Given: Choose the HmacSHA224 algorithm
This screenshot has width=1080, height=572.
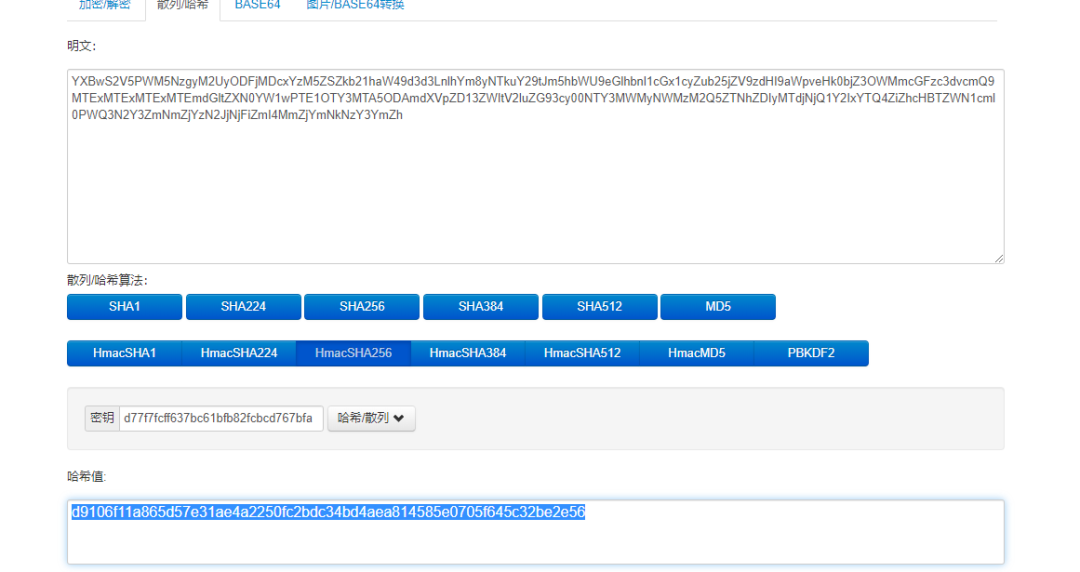Looking at the screenshot, I should pos(239,353).
